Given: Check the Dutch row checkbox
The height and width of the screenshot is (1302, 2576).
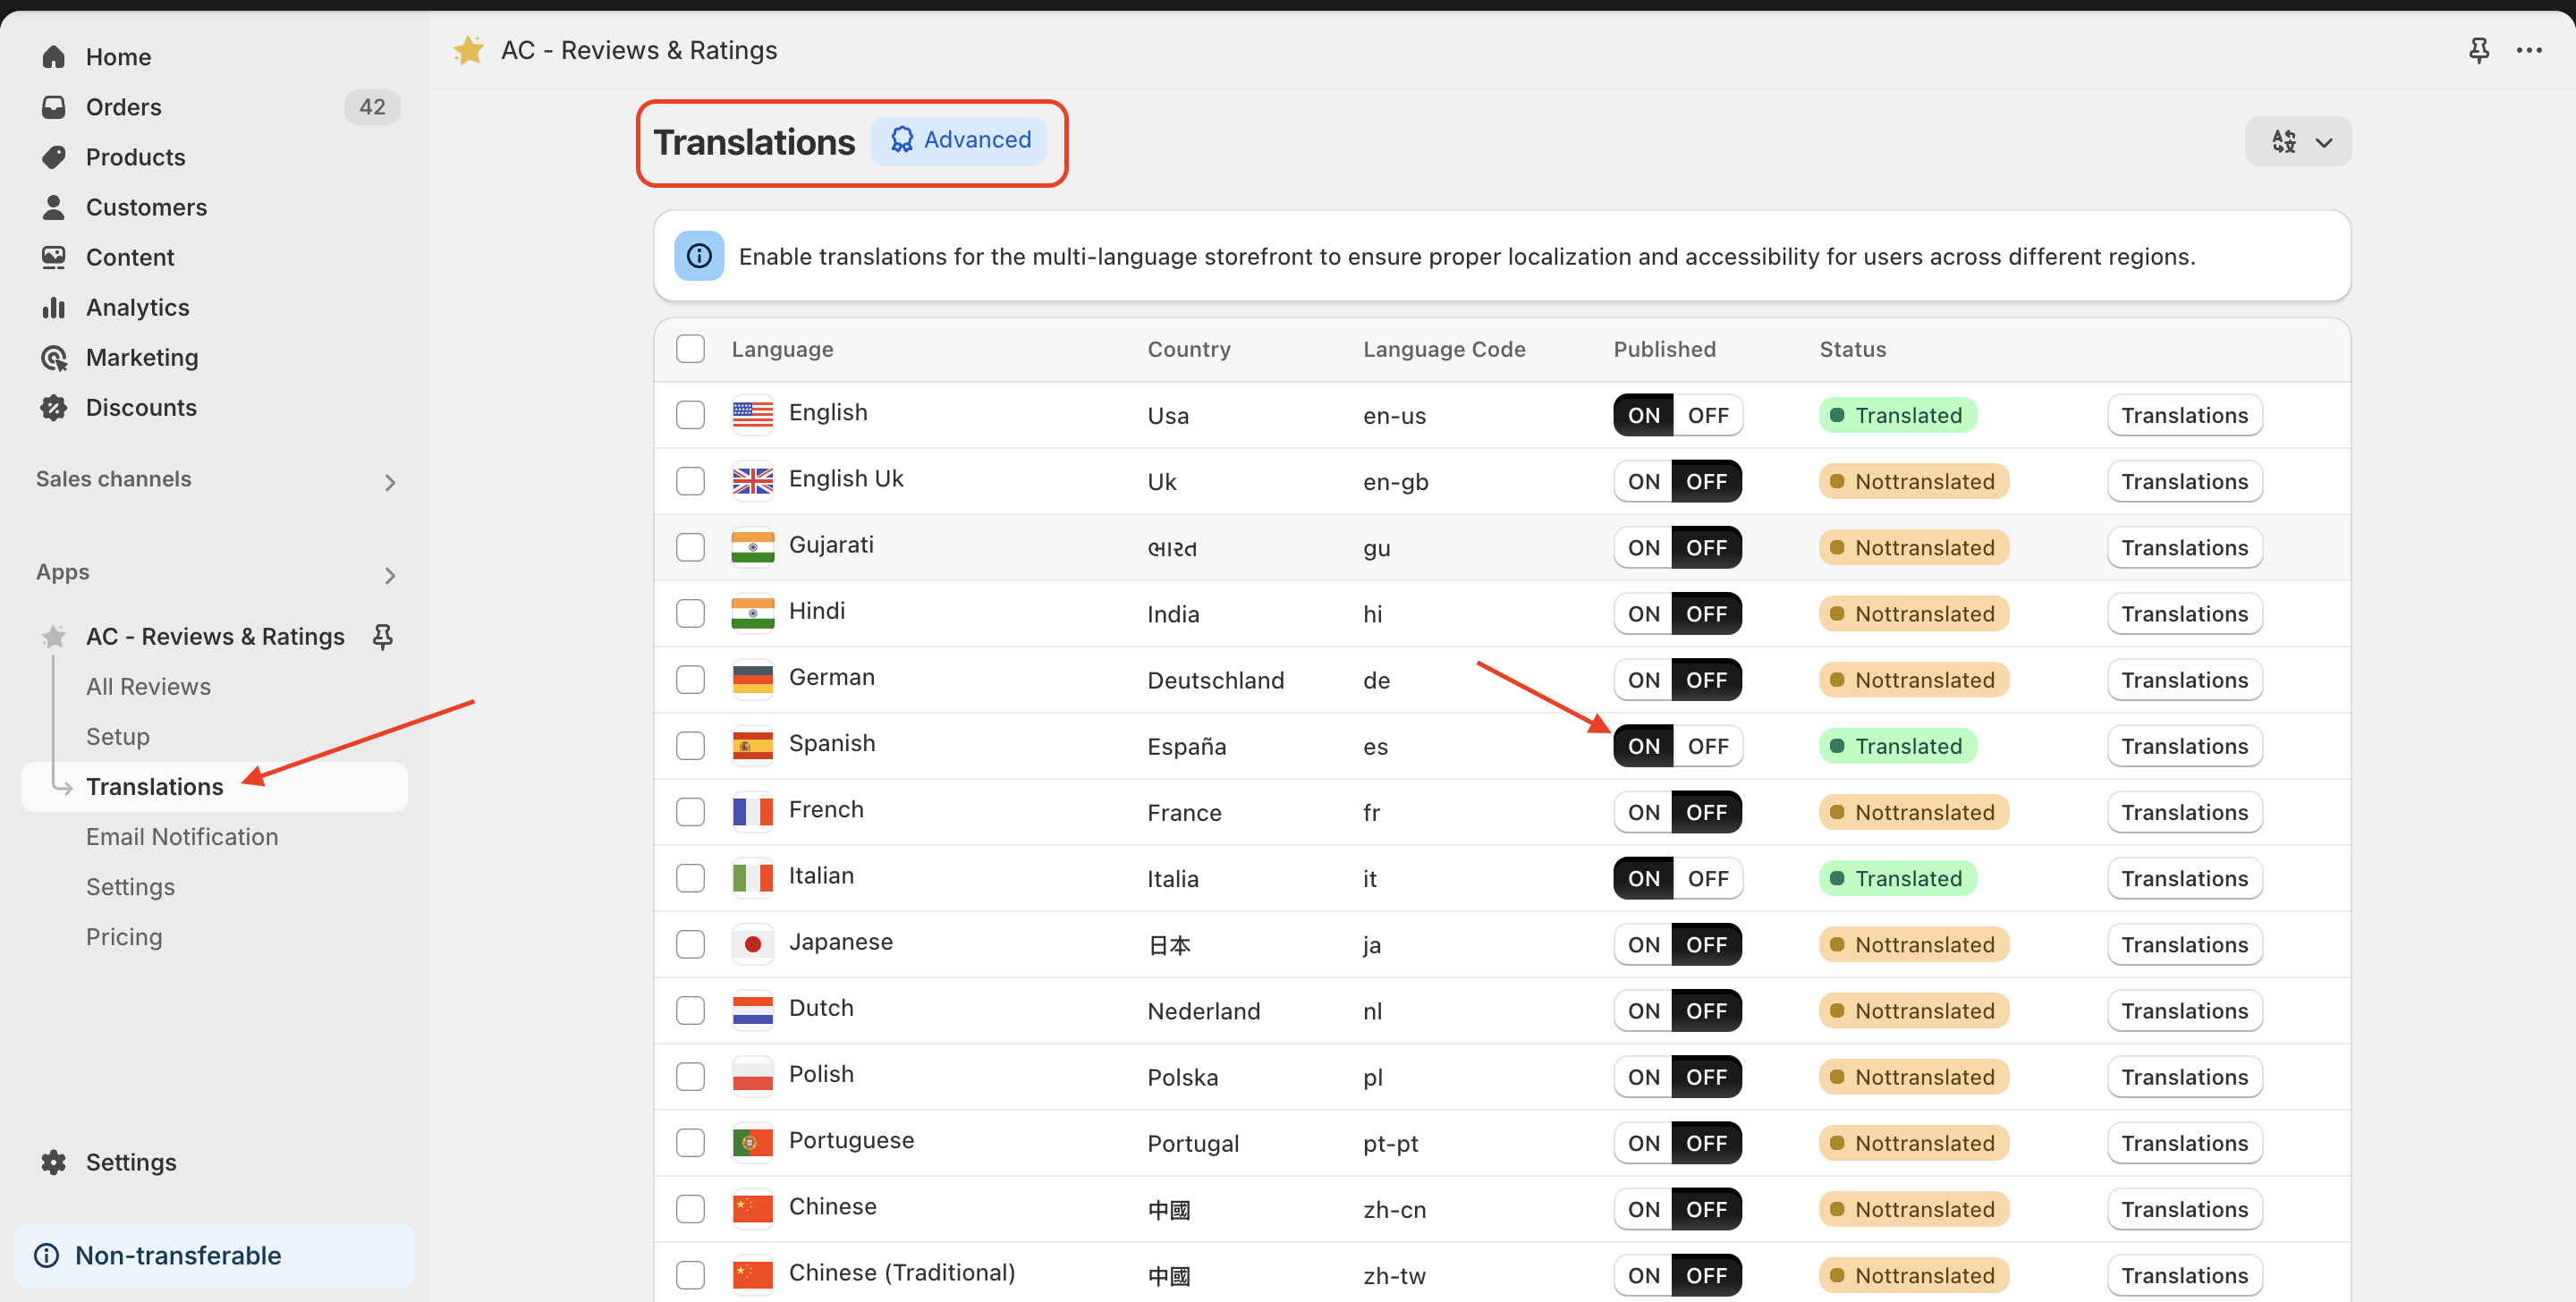Looking at the screenshot, I should 690,1010.
